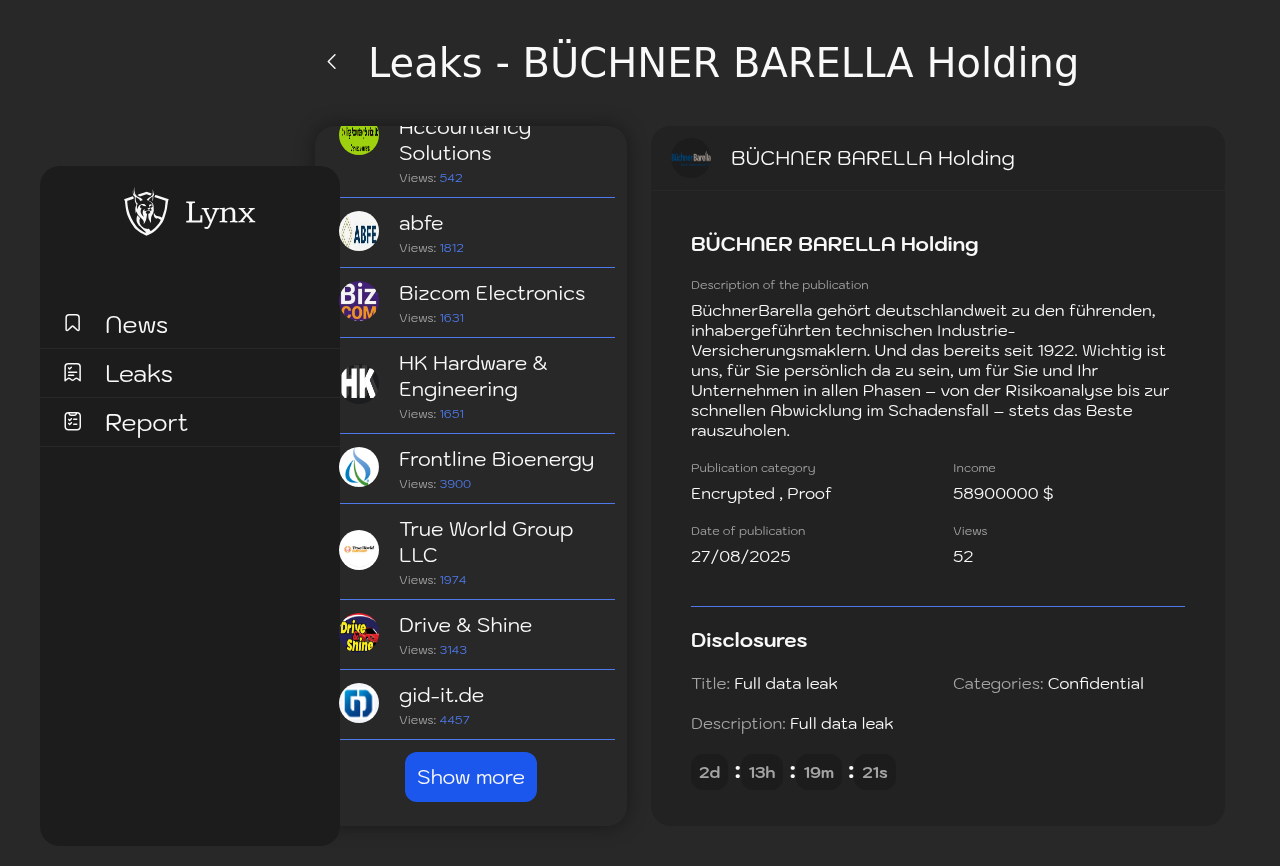Click the Lynx logo emblem
Viewport: 1280px width, 866px height.
(146, 212)
